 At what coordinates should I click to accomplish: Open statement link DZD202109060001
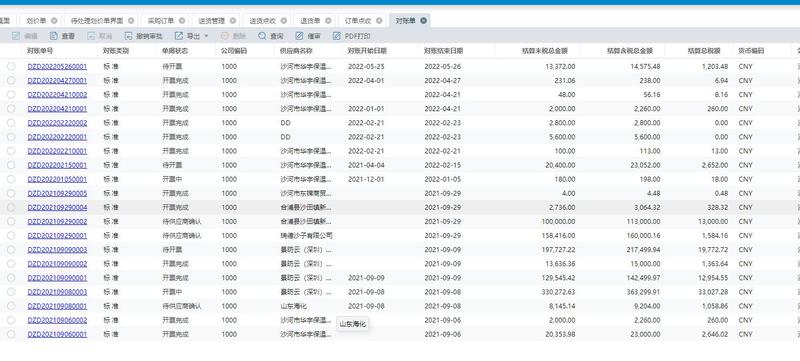pyautogui.click(x=57, y=334)
